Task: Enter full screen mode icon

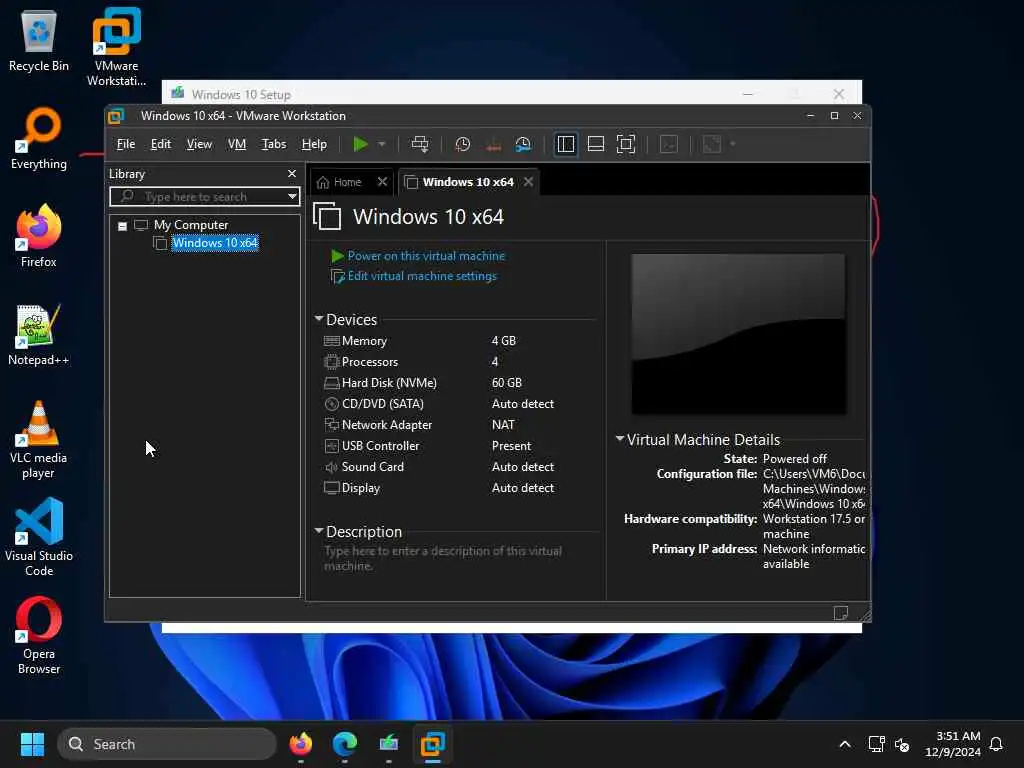Action: pos(626,144)
